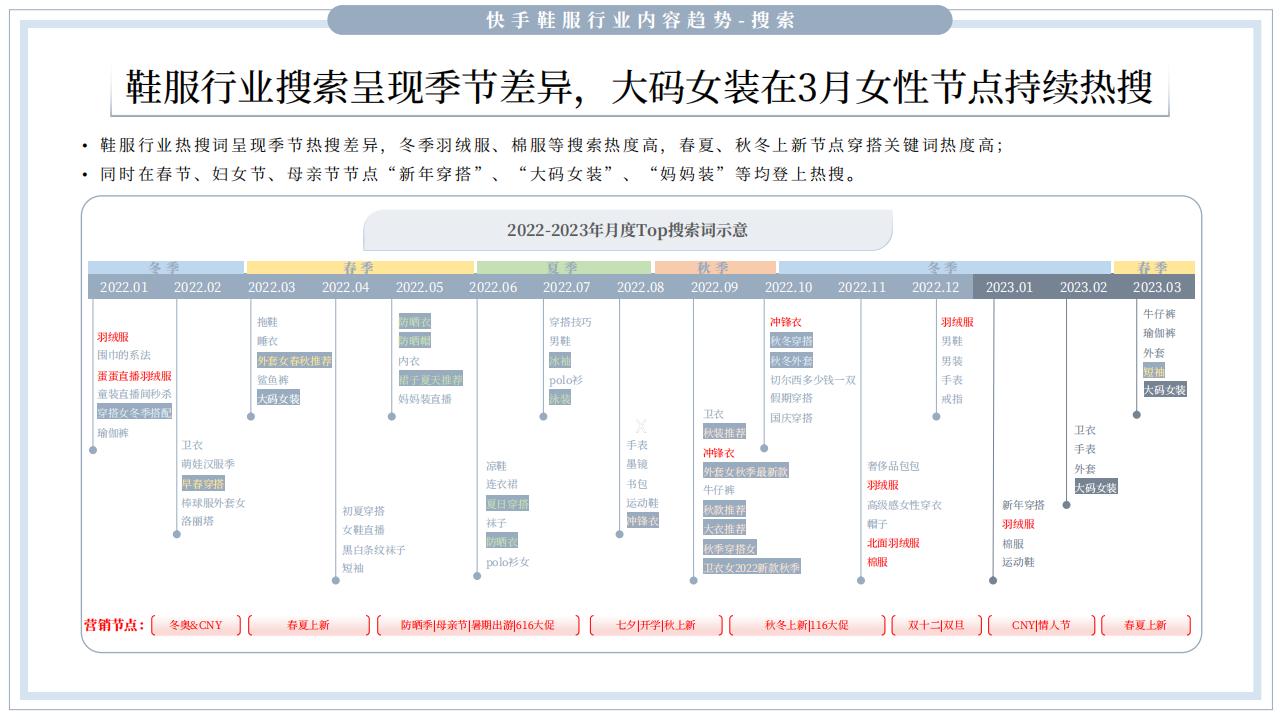The image size is (1280, 720).
Task: Select the chart title 2022-2023年月度Top搜索词示意
Action: tap(627, 230)
